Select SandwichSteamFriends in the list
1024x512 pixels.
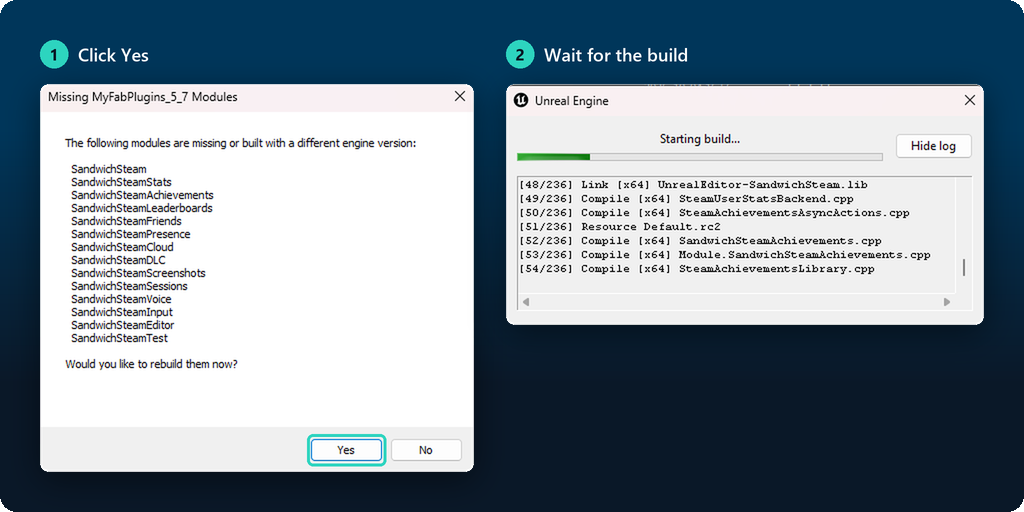pos(126,221)
